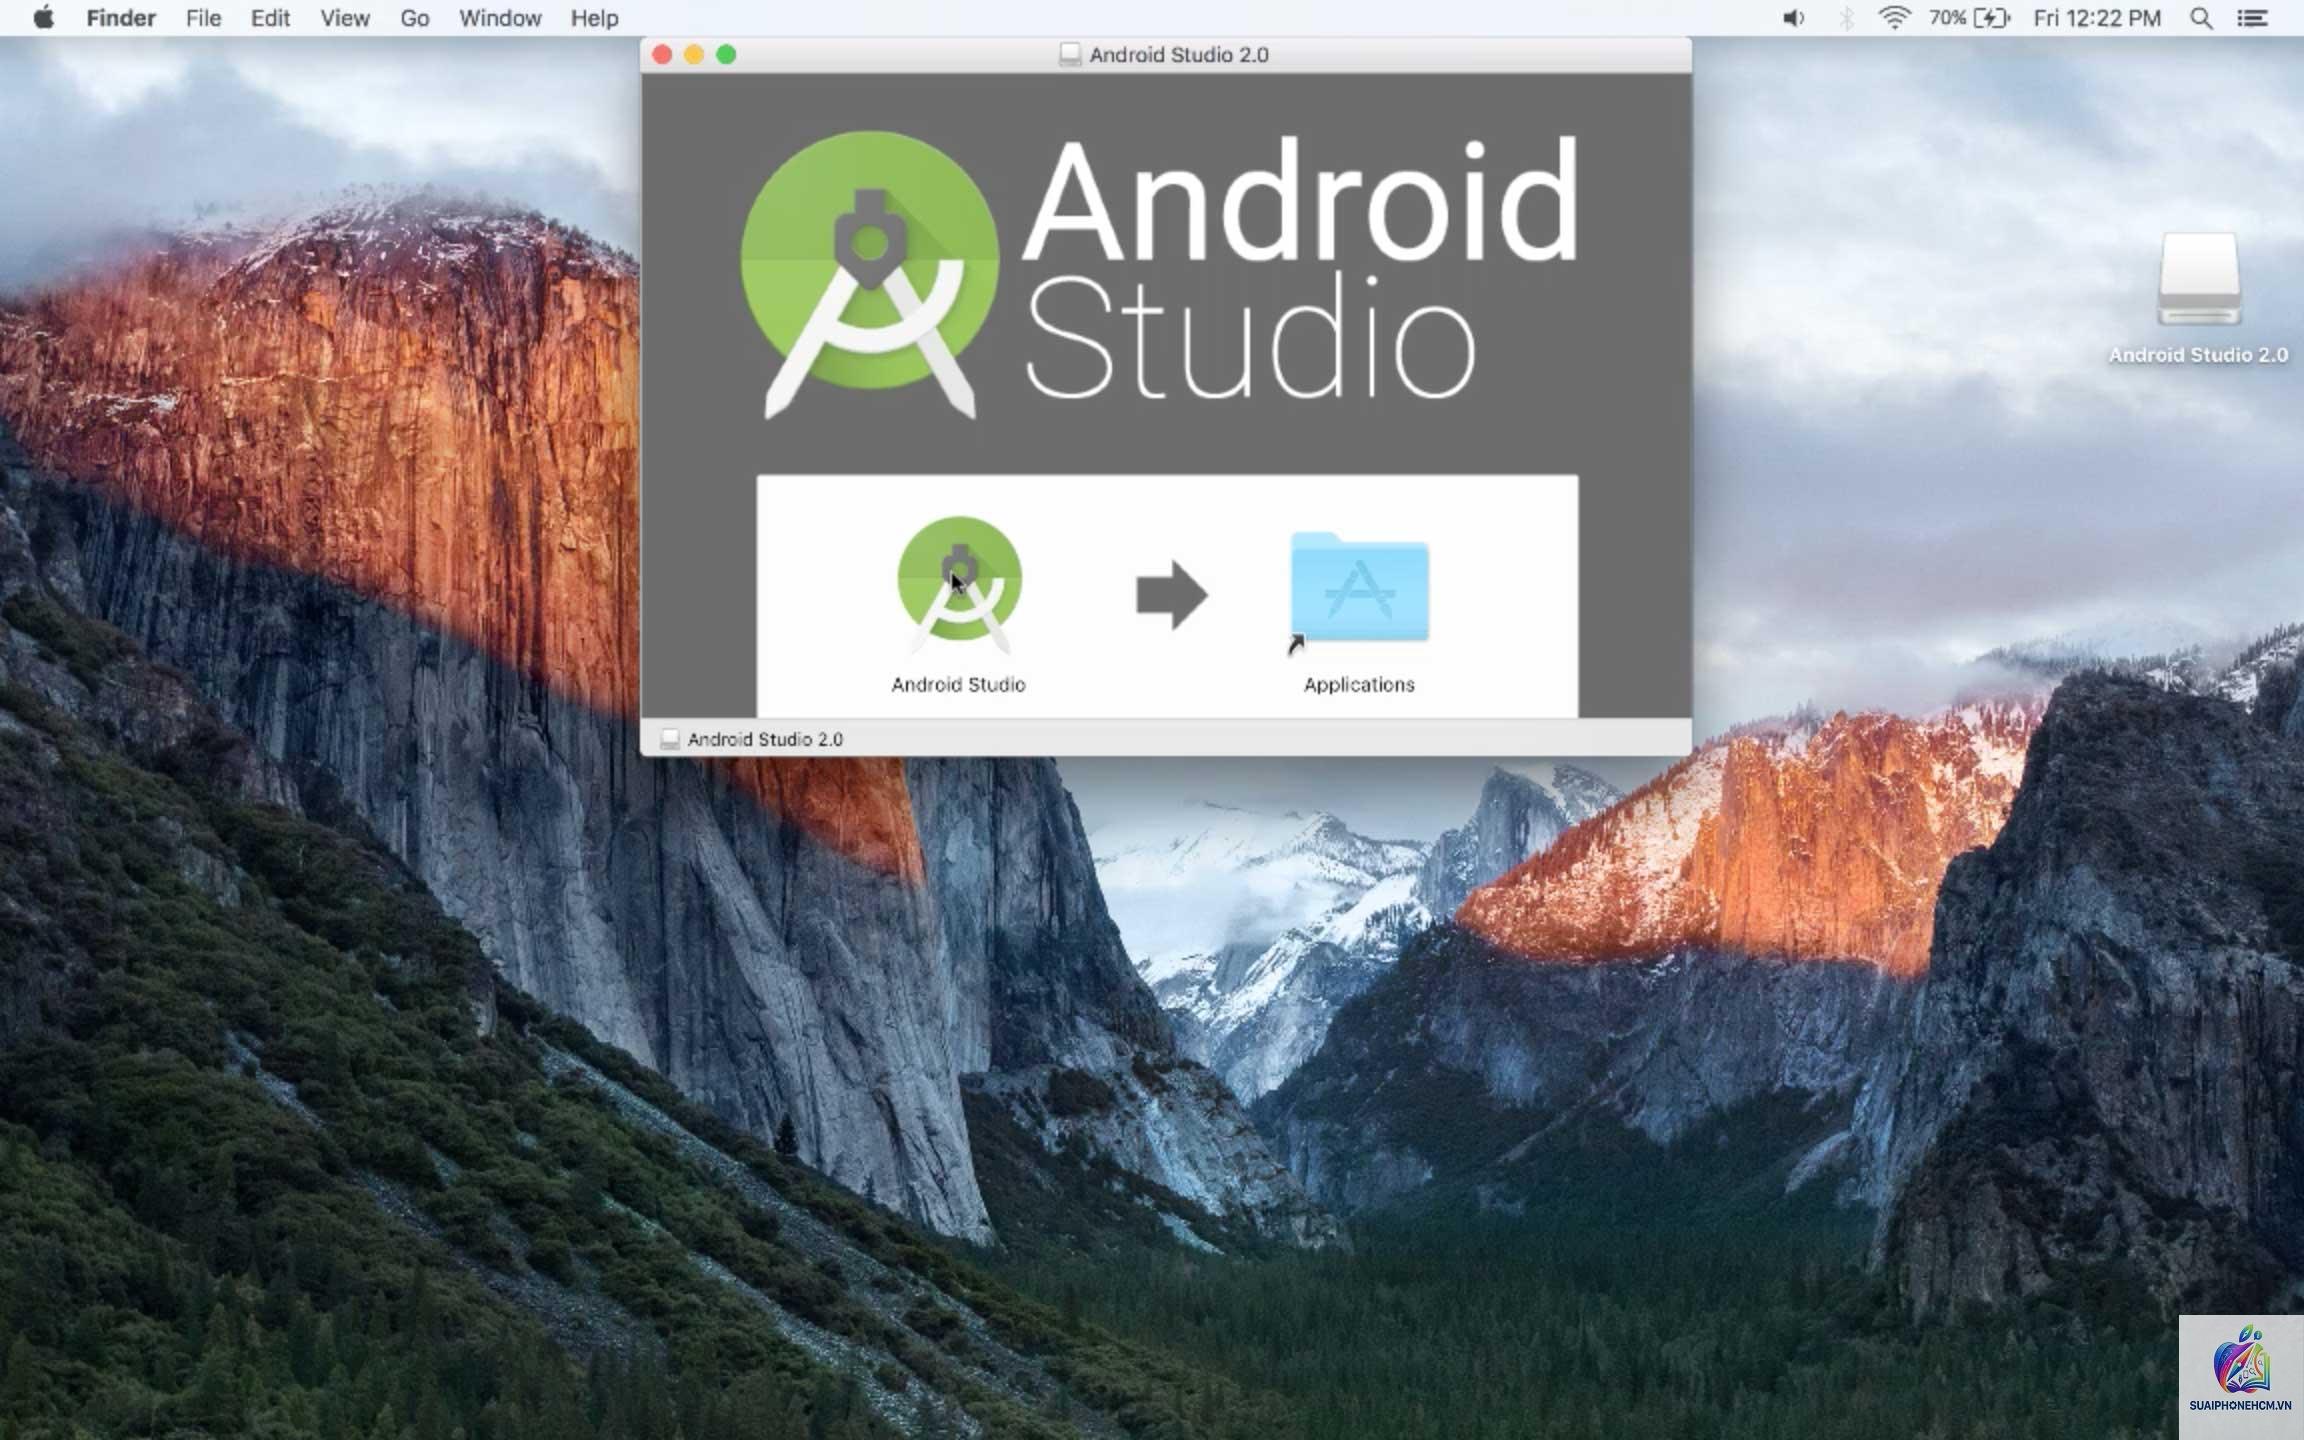Viewport: 2304px width, 1440px height.
Task: Click the clock showing Fri 12:22 PM
Action: tap(2097, 18)
